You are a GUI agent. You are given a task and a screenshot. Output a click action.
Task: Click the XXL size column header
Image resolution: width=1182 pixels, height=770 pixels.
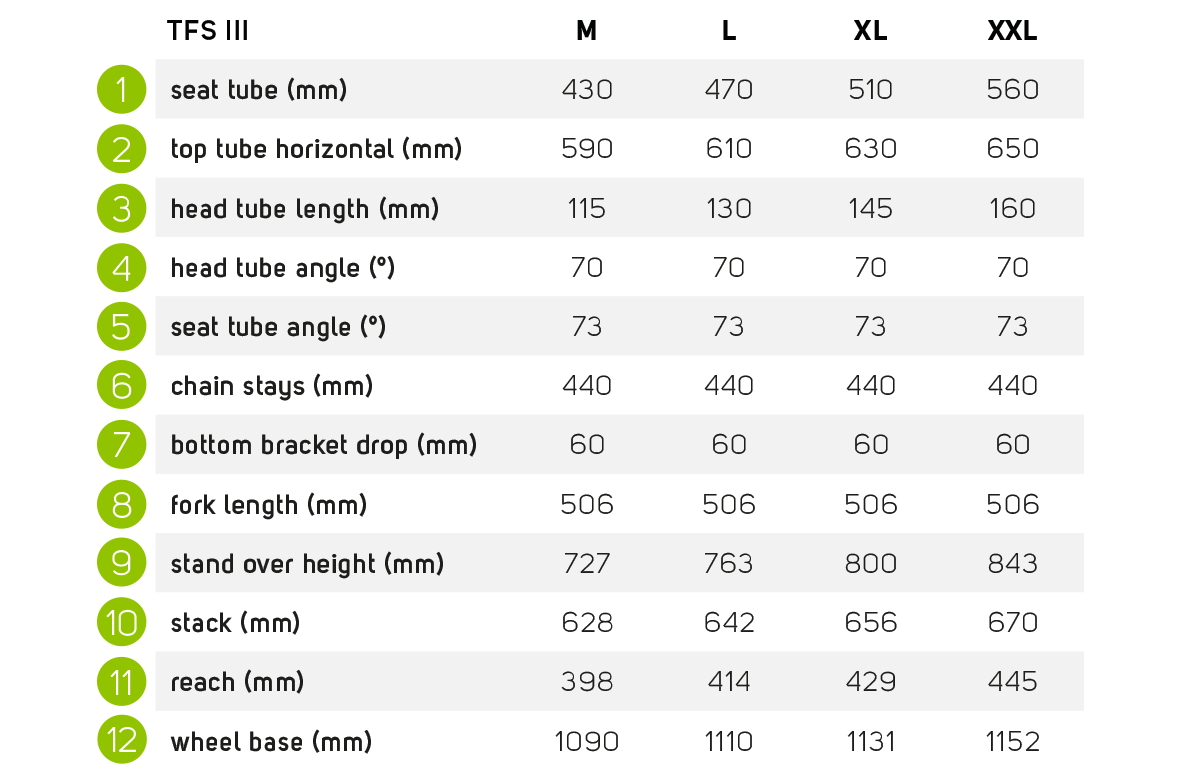pos(1012,31)
